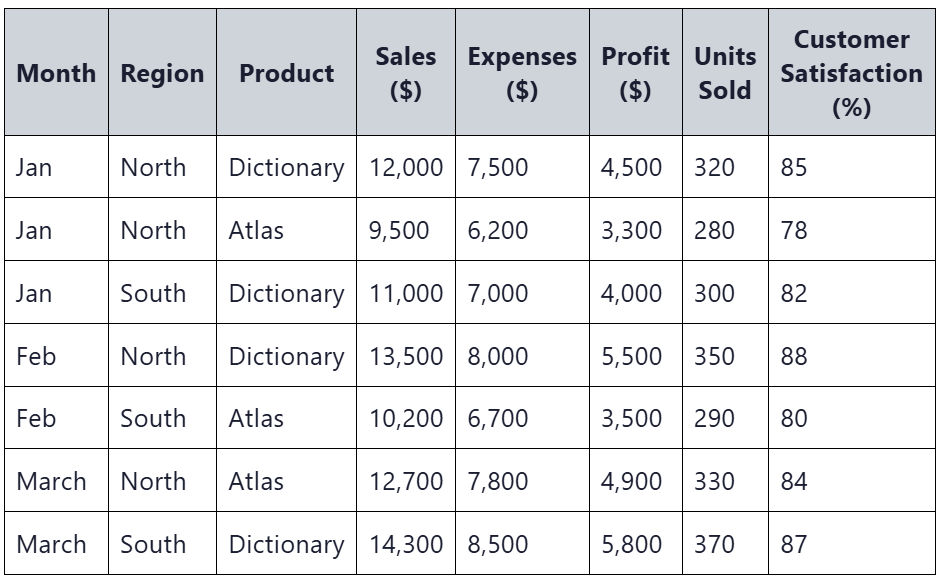This screenshot has height=583, width=944.
Task: Select the 13,500 sales cell
Action: tap(406, 356)
